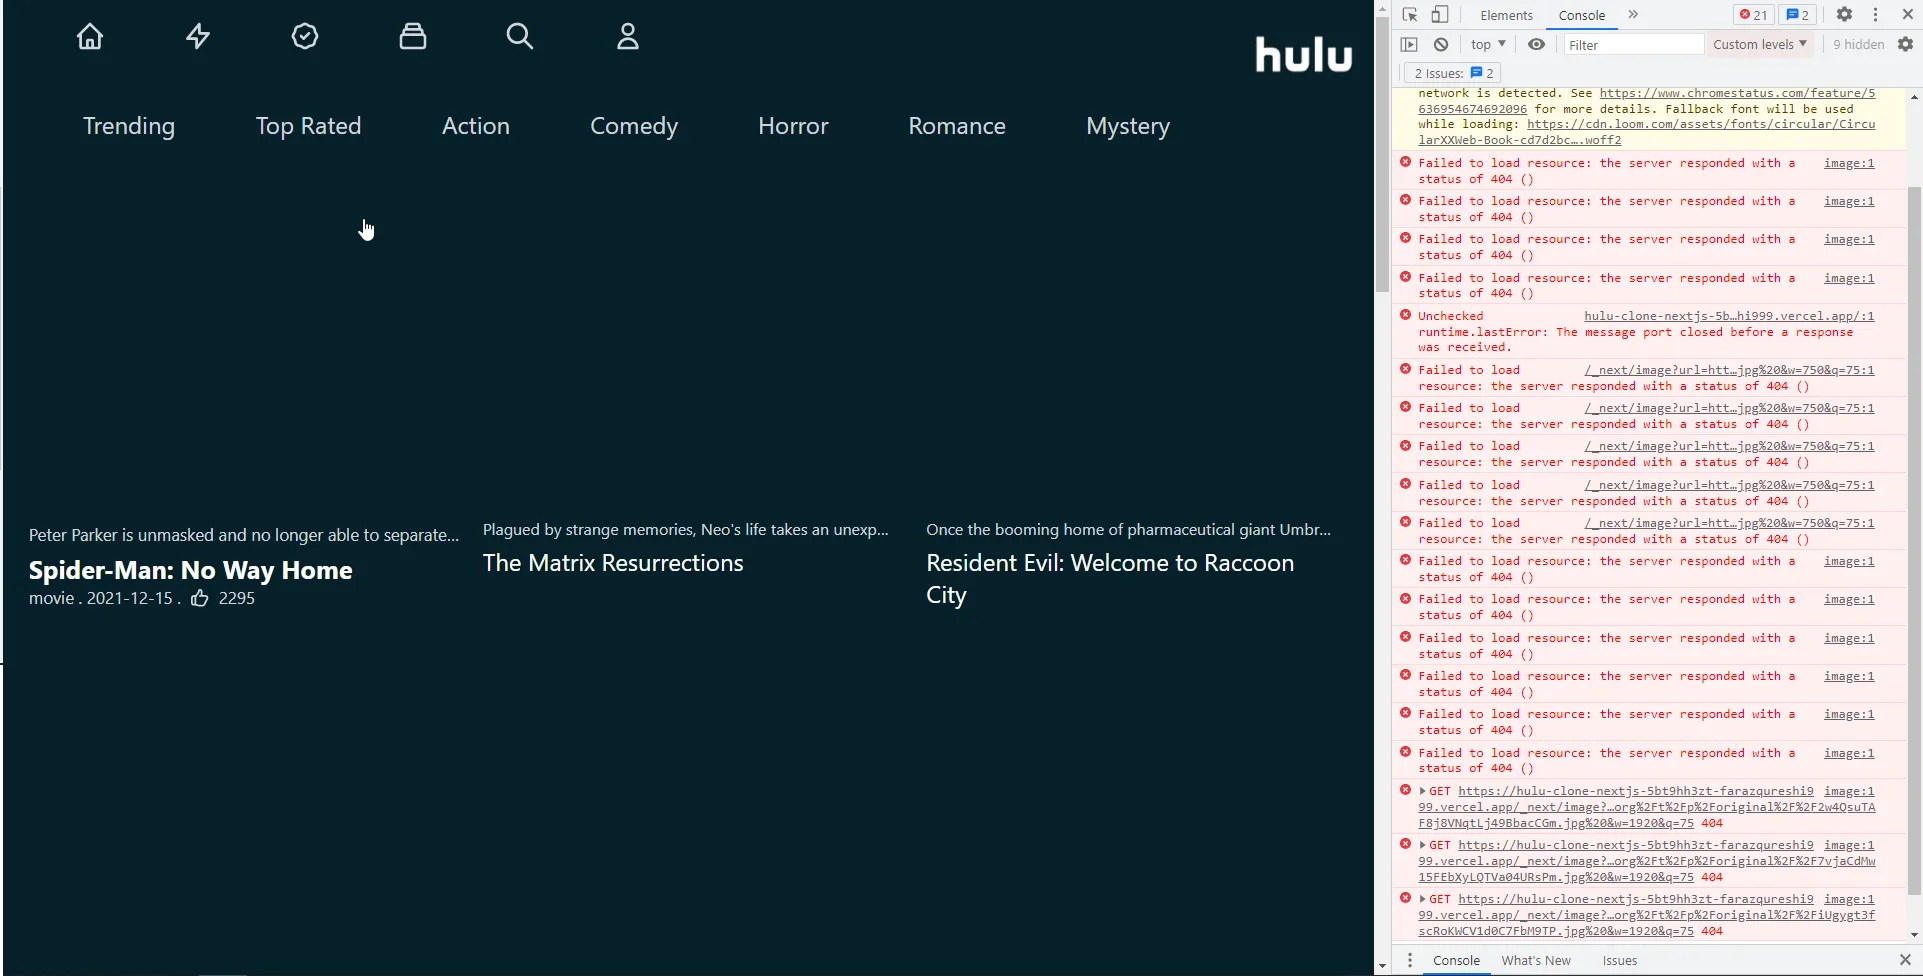This screenshot has height=976, width=1923.
Task: Open the Account user icon
Action: click(628, 37)
